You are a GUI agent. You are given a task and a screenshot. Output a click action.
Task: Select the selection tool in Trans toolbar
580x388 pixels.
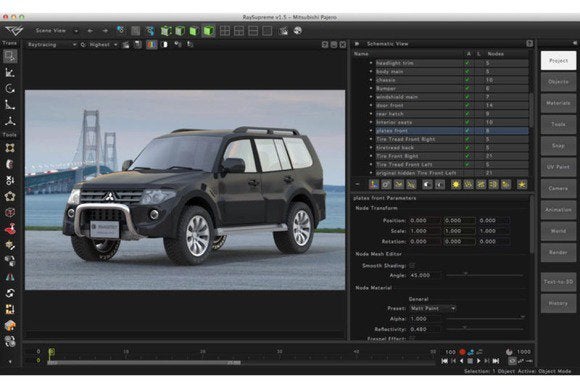point(10,56)
